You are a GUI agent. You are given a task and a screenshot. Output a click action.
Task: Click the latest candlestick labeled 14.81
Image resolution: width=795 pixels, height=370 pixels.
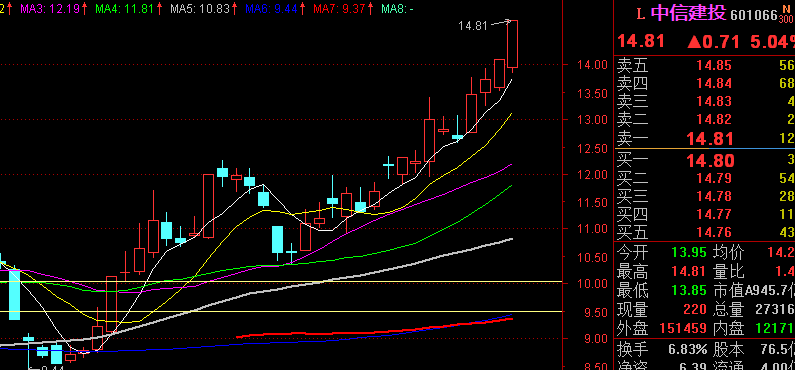513,44
